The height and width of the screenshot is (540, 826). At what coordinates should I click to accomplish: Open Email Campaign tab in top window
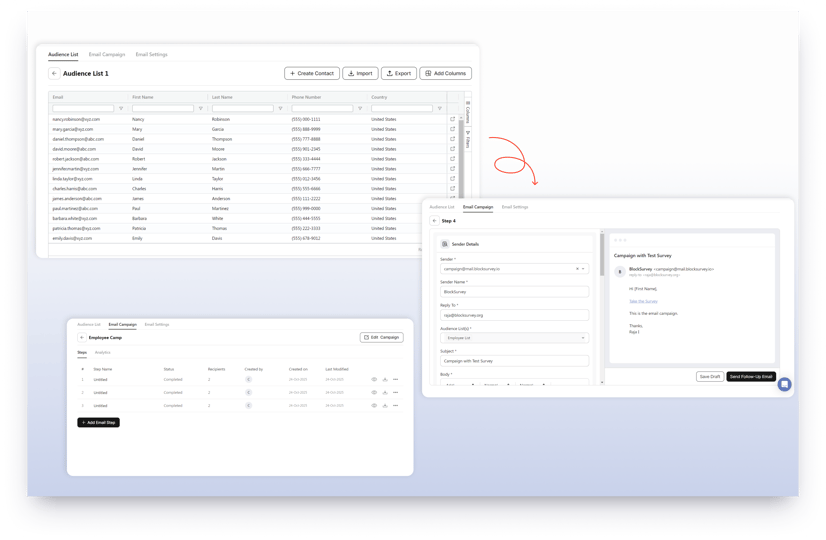(107, 54)
